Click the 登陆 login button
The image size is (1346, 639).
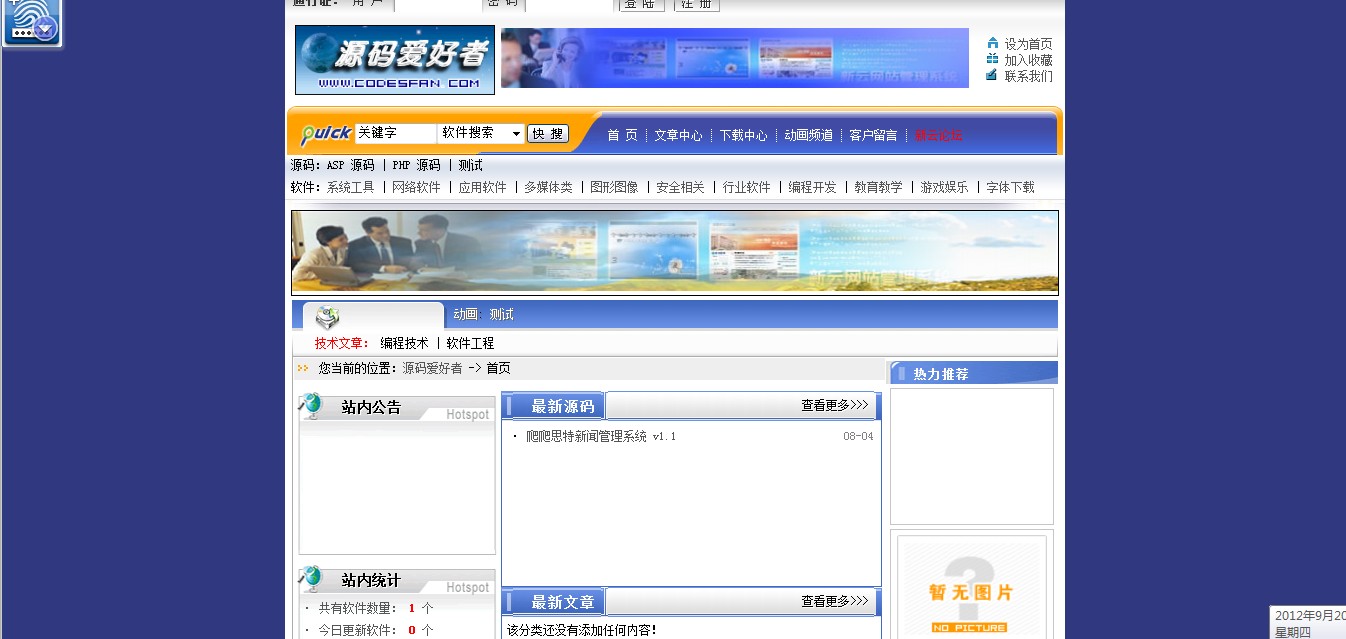pos(641,4)
